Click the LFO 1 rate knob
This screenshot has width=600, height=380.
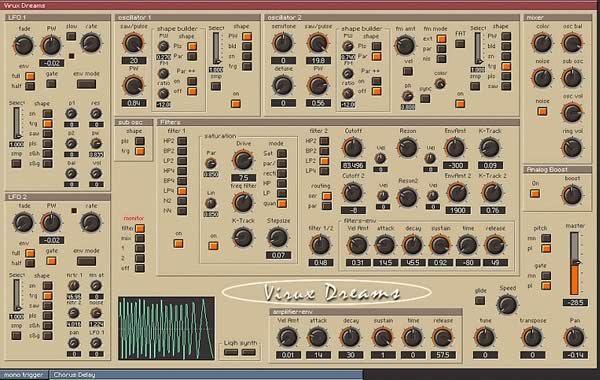pos(91,43)
